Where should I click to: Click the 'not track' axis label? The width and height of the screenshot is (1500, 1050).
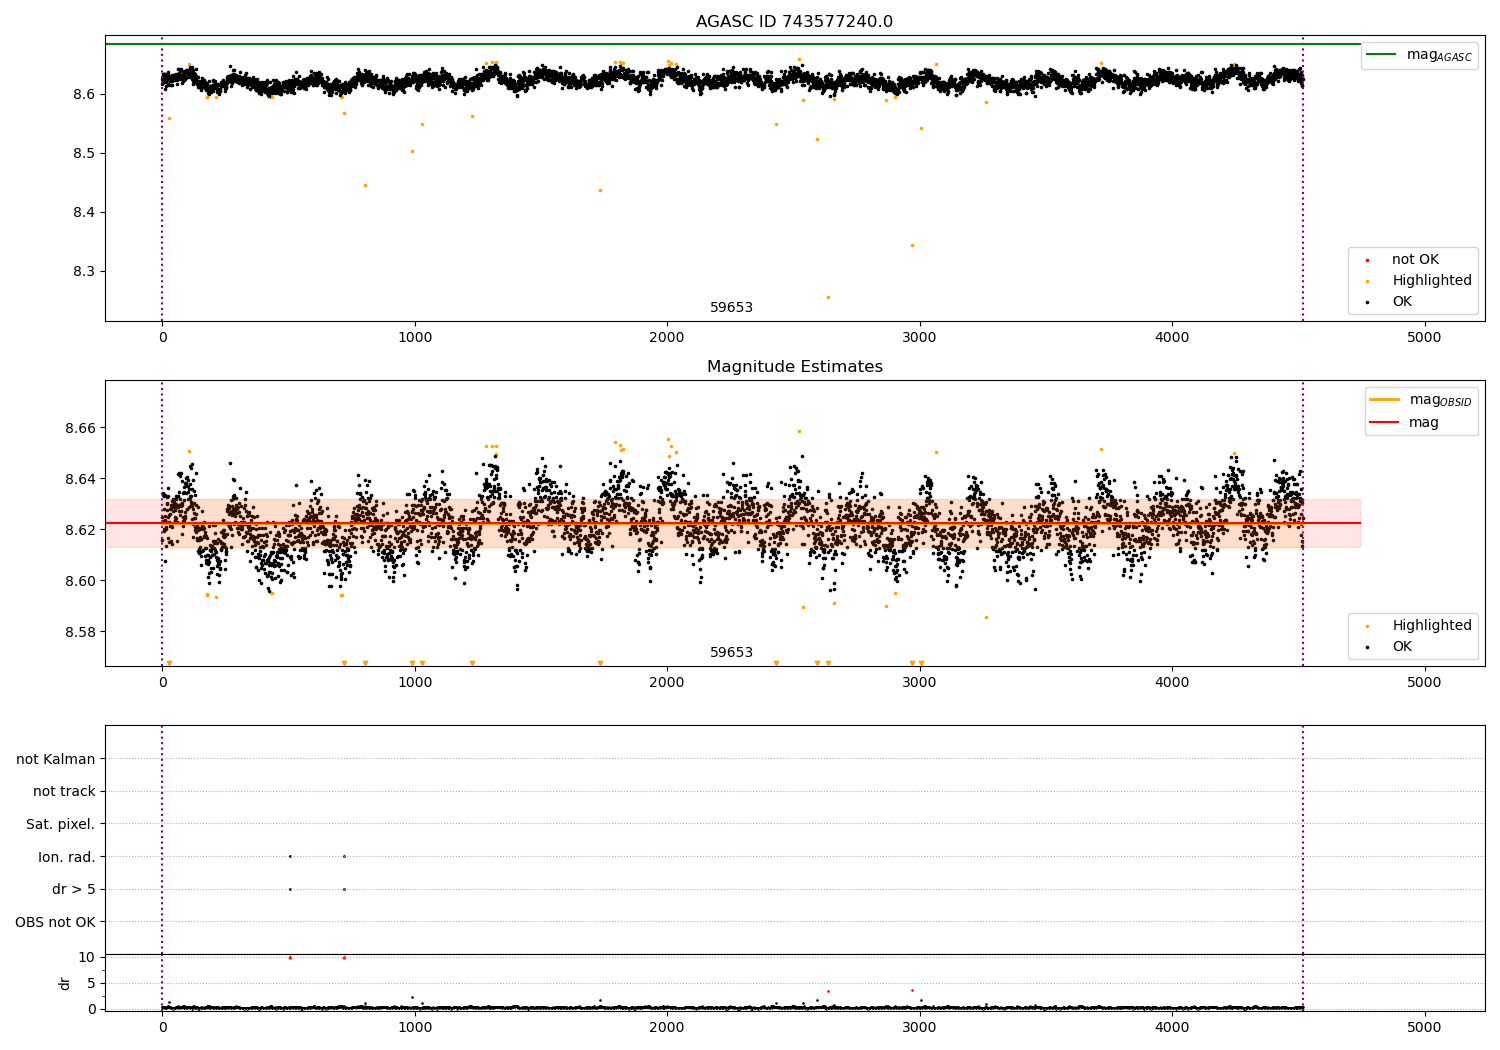[x=64, y=792]
